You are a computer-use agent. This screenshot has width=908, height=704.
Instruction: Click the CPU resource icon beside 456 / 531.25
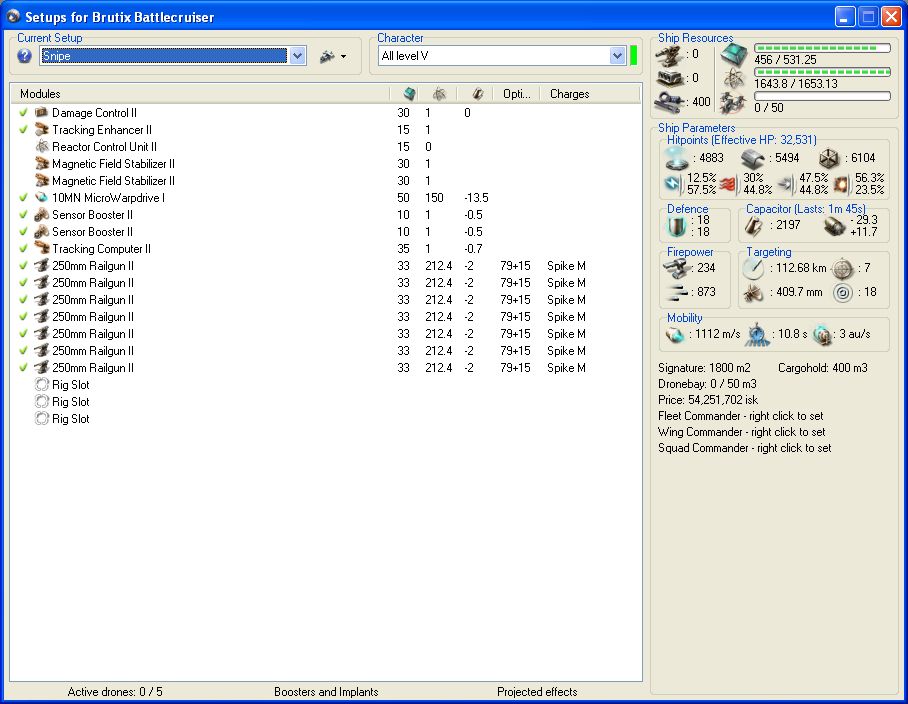[734, 55]
